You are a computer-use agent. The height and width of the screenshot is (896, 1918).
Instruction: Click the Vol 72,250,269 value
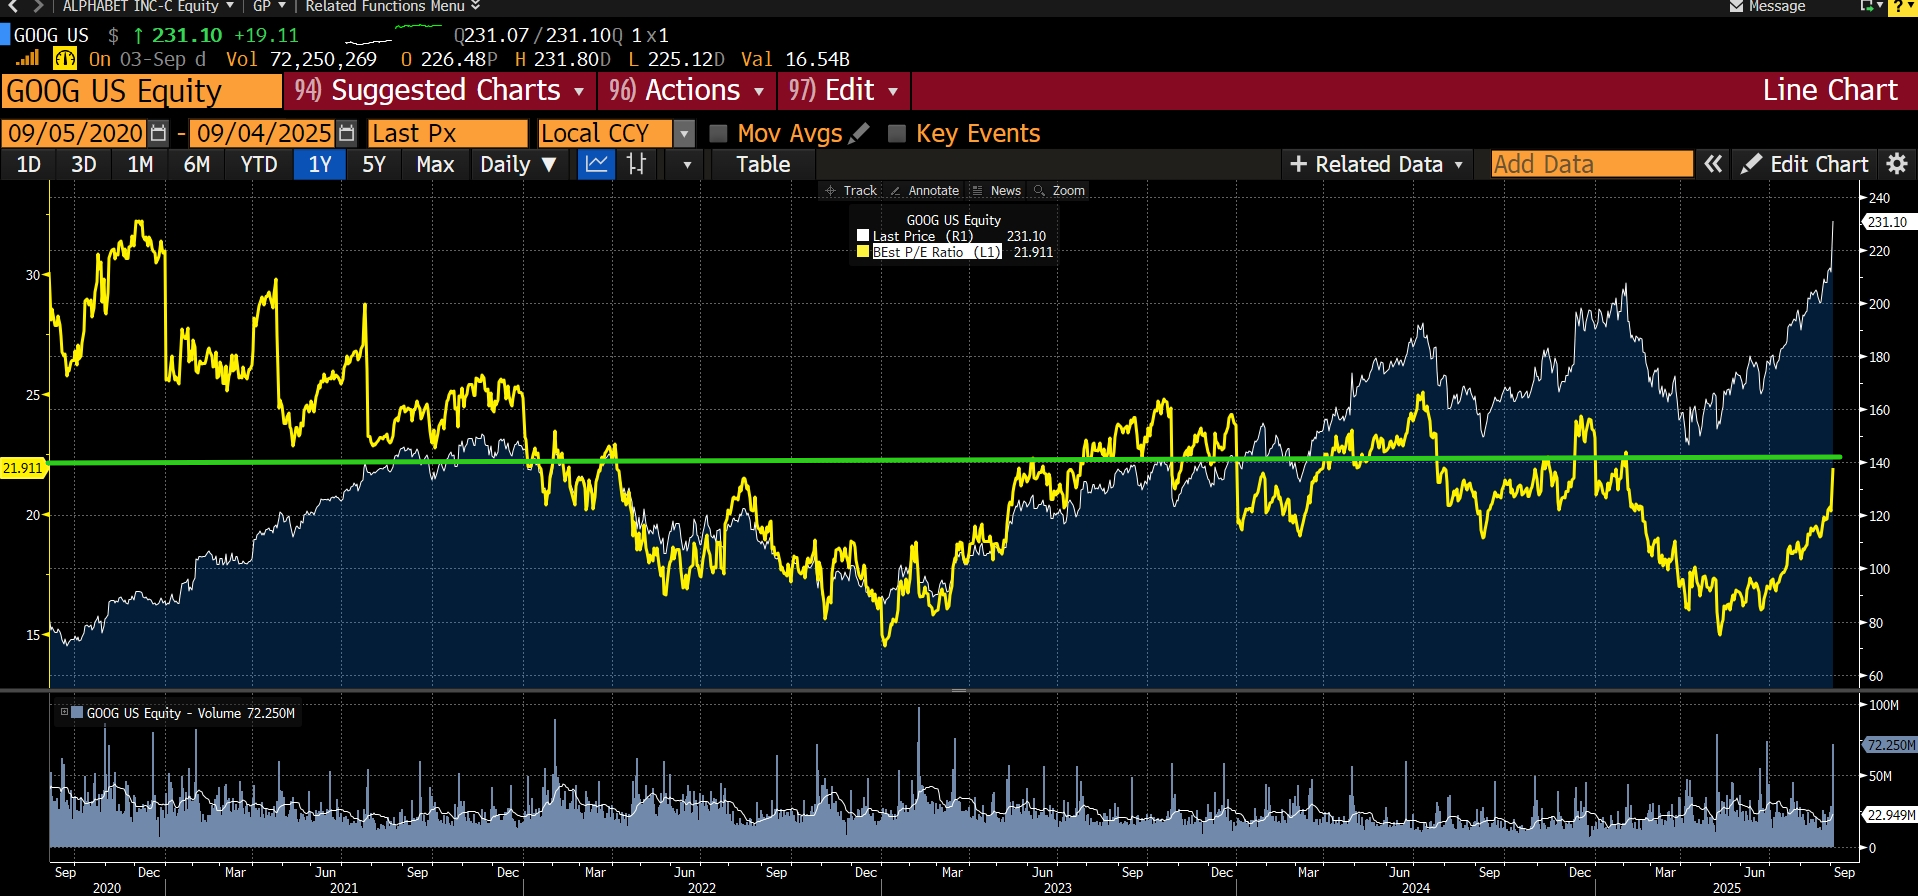tap(301, 59)
